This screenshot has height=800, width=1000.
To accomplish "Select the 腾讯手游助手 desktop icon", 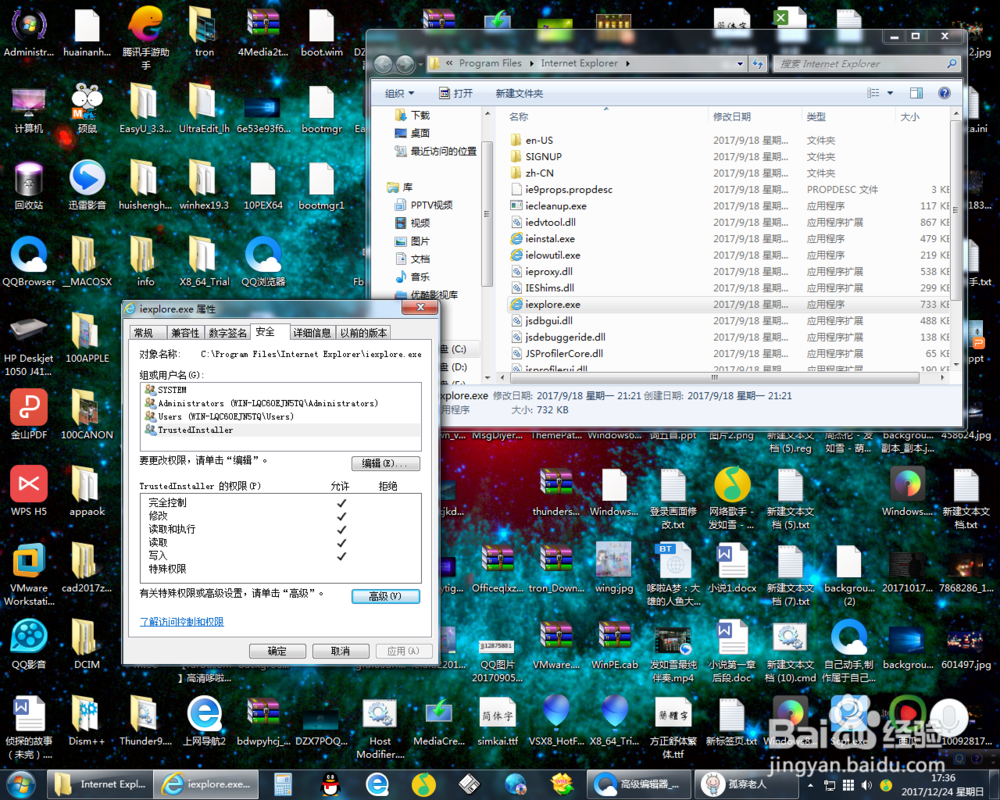I will click(x=146, y=36).
